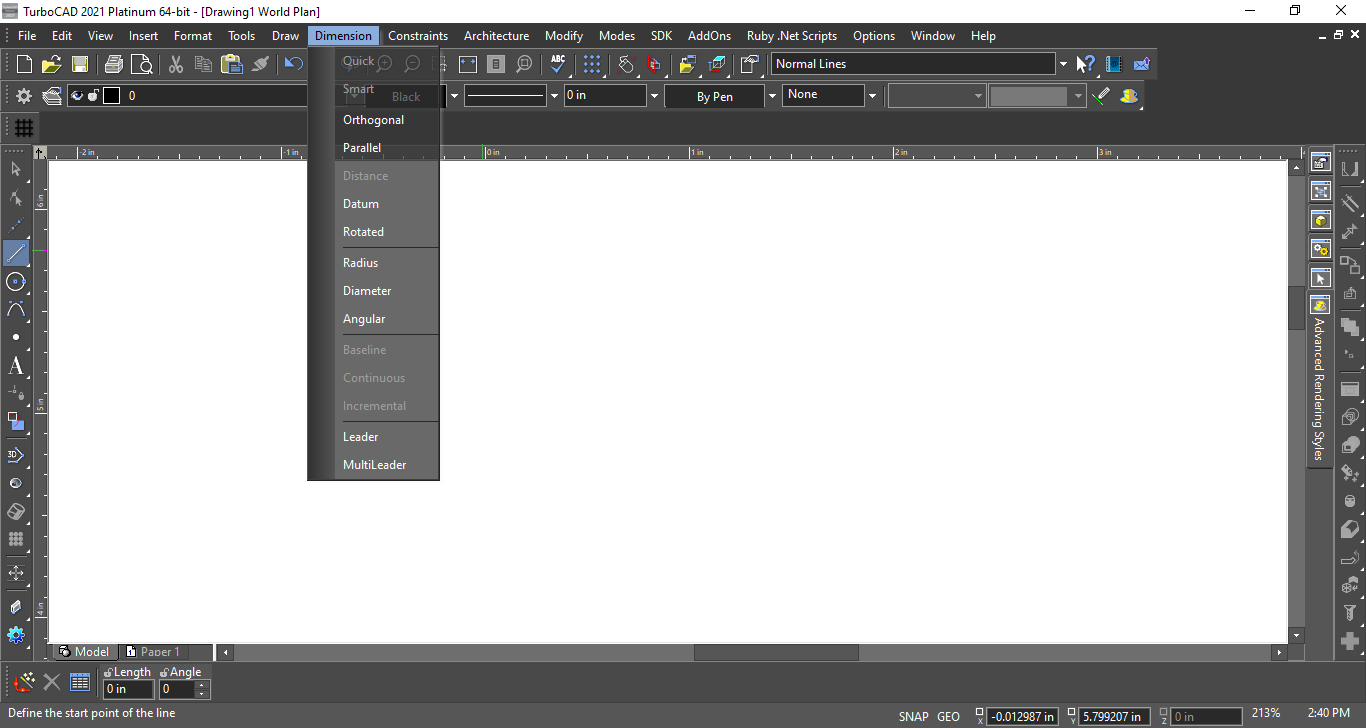Screen dimensions: 1366x728
Task: Toggle the grid display button
Action: pos(24,128)
